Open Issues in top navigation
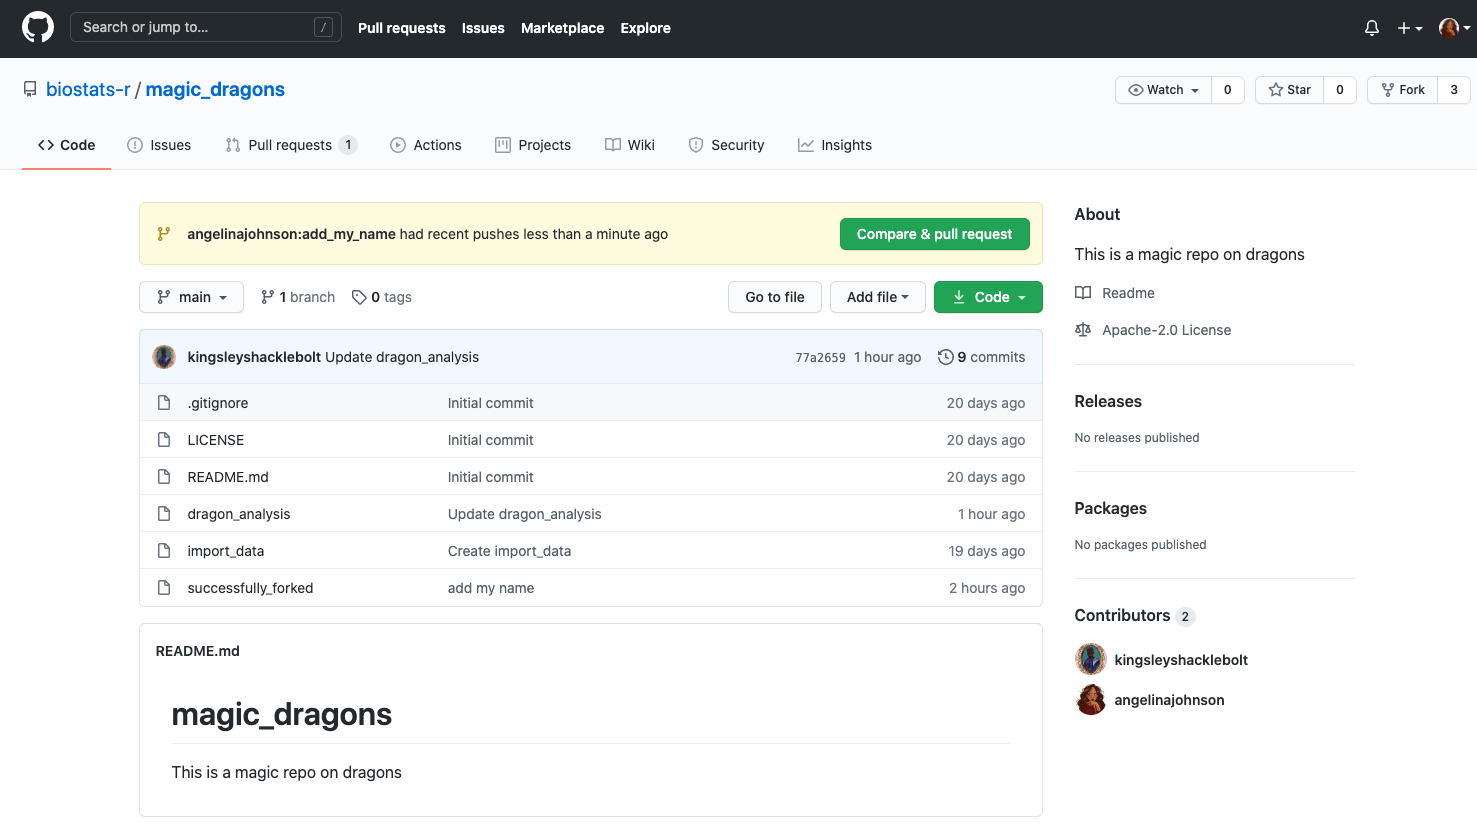This screenshot has width=1477, height=839. 483,28
